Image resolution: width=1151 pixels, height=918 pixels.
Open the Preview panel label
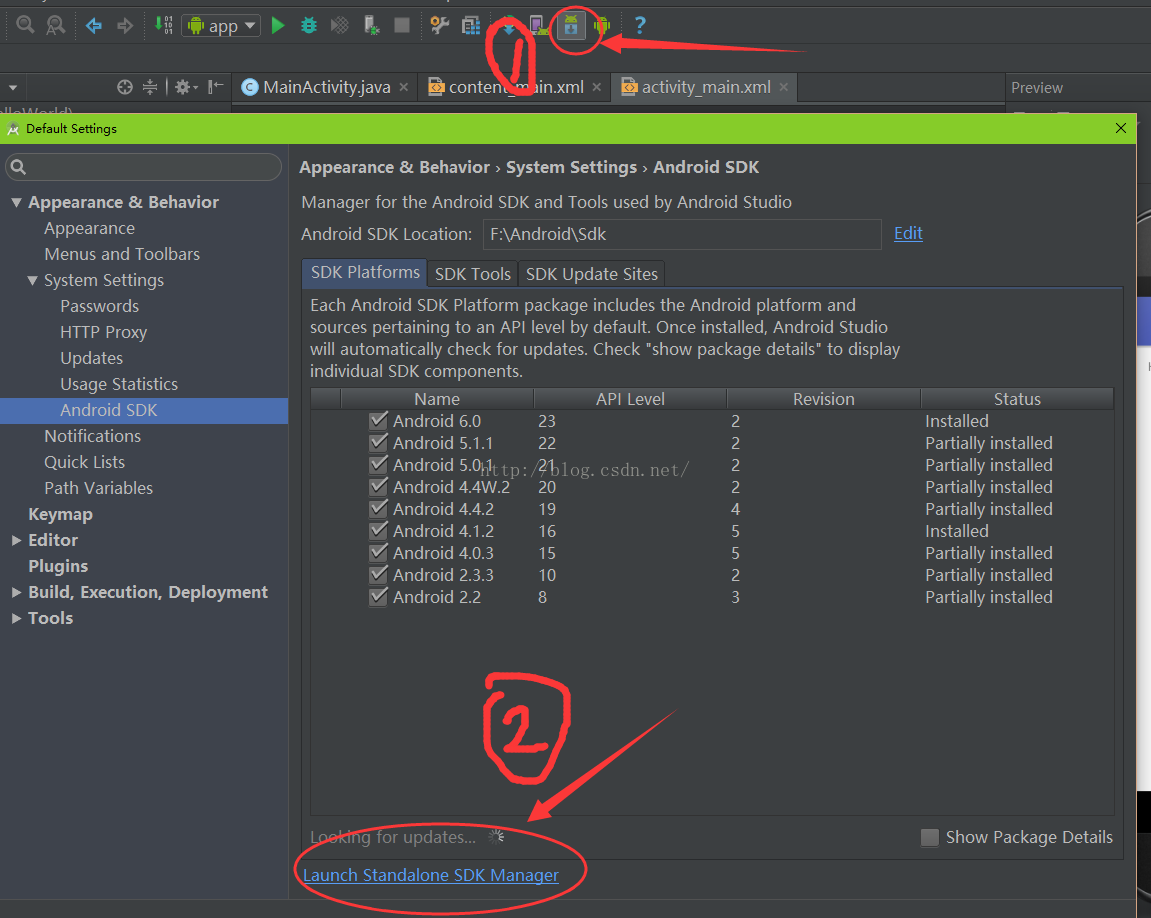(1036, 88)
